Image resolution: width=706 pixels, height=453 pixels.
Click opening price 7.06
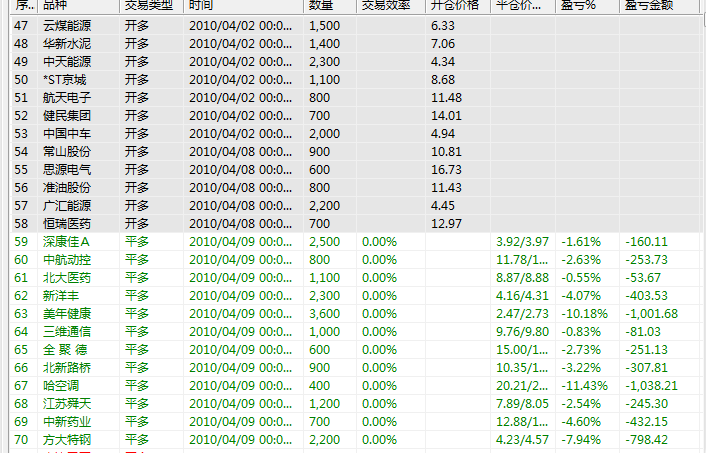point(443,44)
